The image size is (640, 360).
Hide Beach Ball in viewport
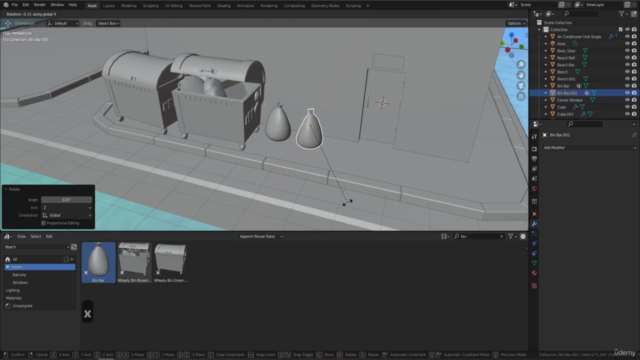[627, 58]
